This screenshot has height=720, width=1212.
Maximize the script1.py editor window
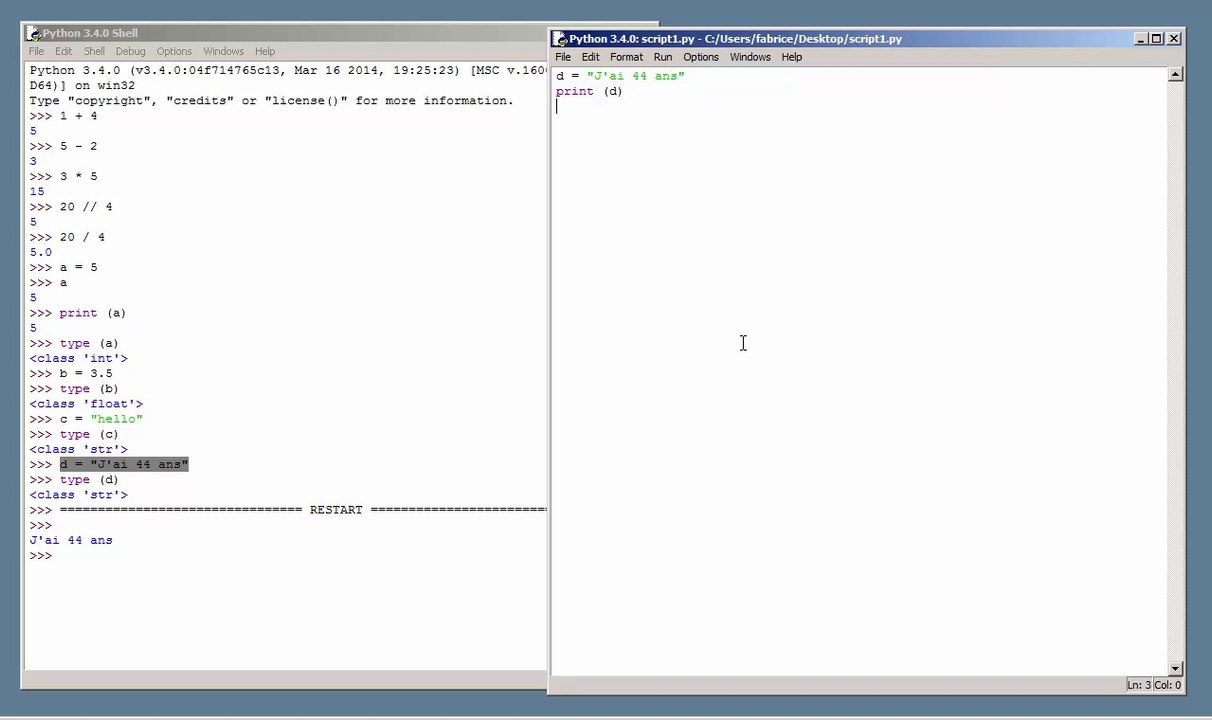click(1157, 39)
